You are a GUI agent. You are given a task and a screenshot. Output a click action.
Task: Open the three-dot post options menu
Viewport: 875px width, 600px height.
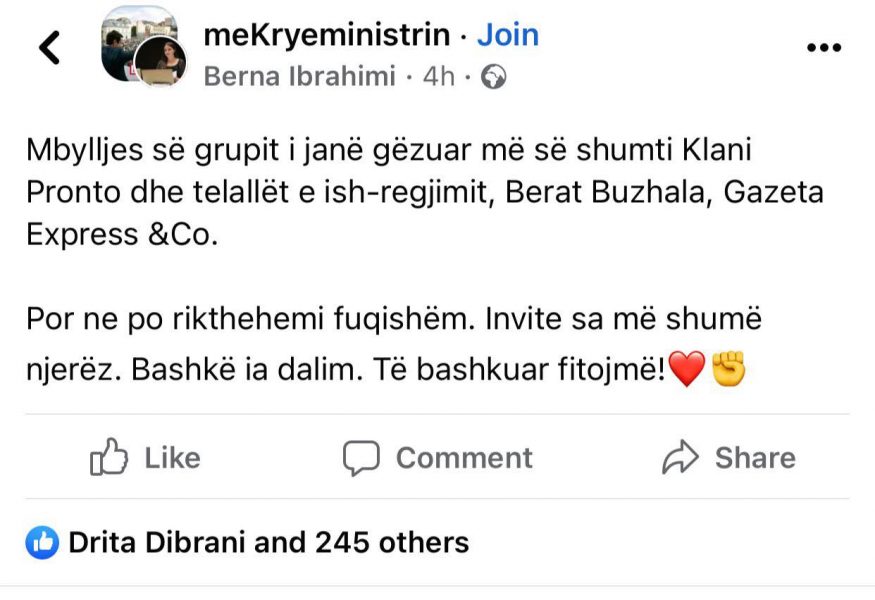(823, 48)
